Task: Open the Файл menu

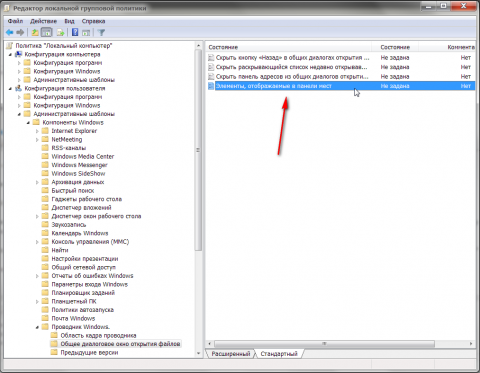Action: pos(15,21)
